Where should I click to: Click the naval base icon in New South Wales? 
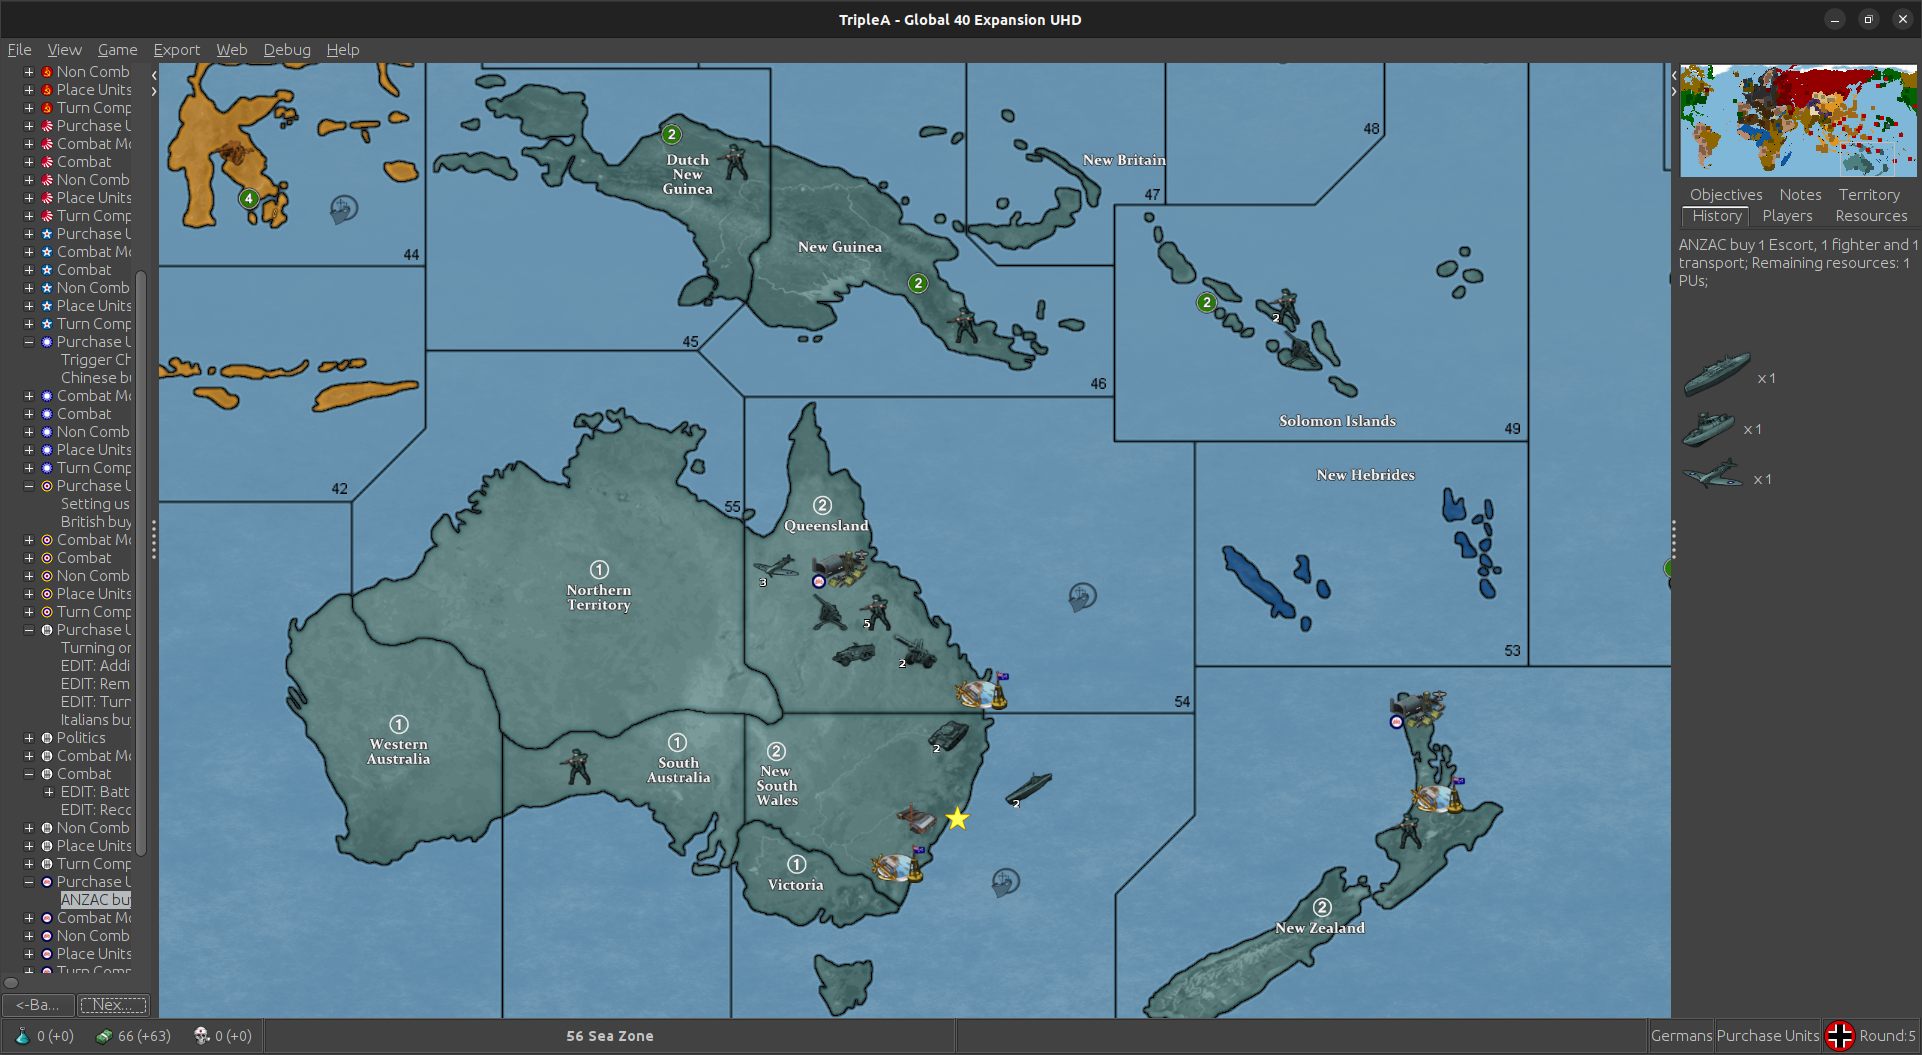[896, 865]
